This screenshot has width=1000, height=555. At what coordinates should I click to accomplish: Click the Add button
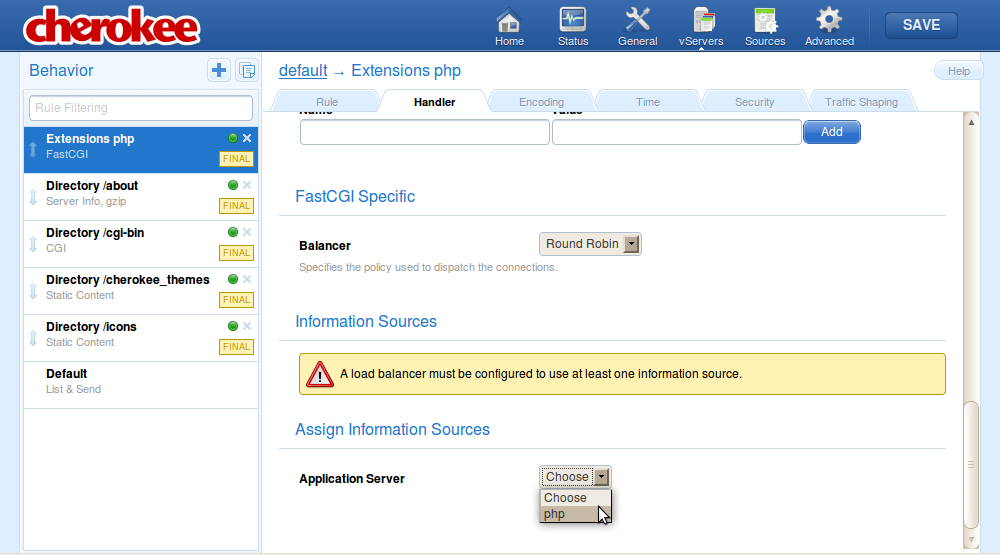(832, 131)
